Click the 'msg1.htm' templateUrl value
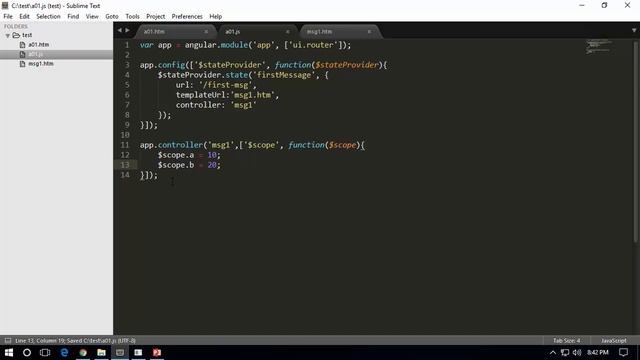The width and height of the screenshot is (640, 360). (252, 95)
